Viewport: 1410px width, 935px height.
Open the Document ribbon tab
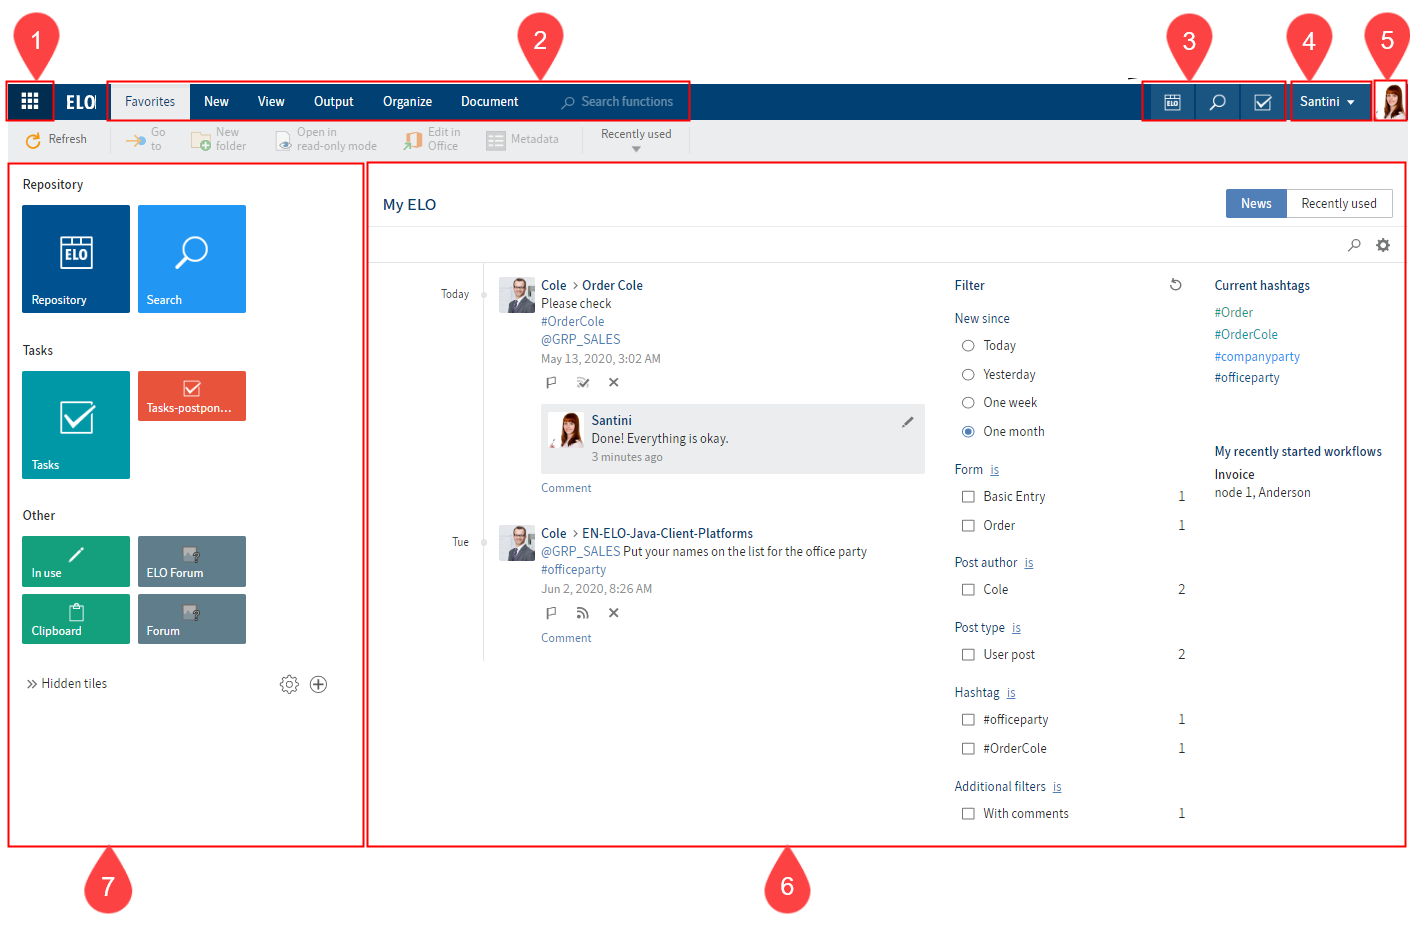coord(490,102)
